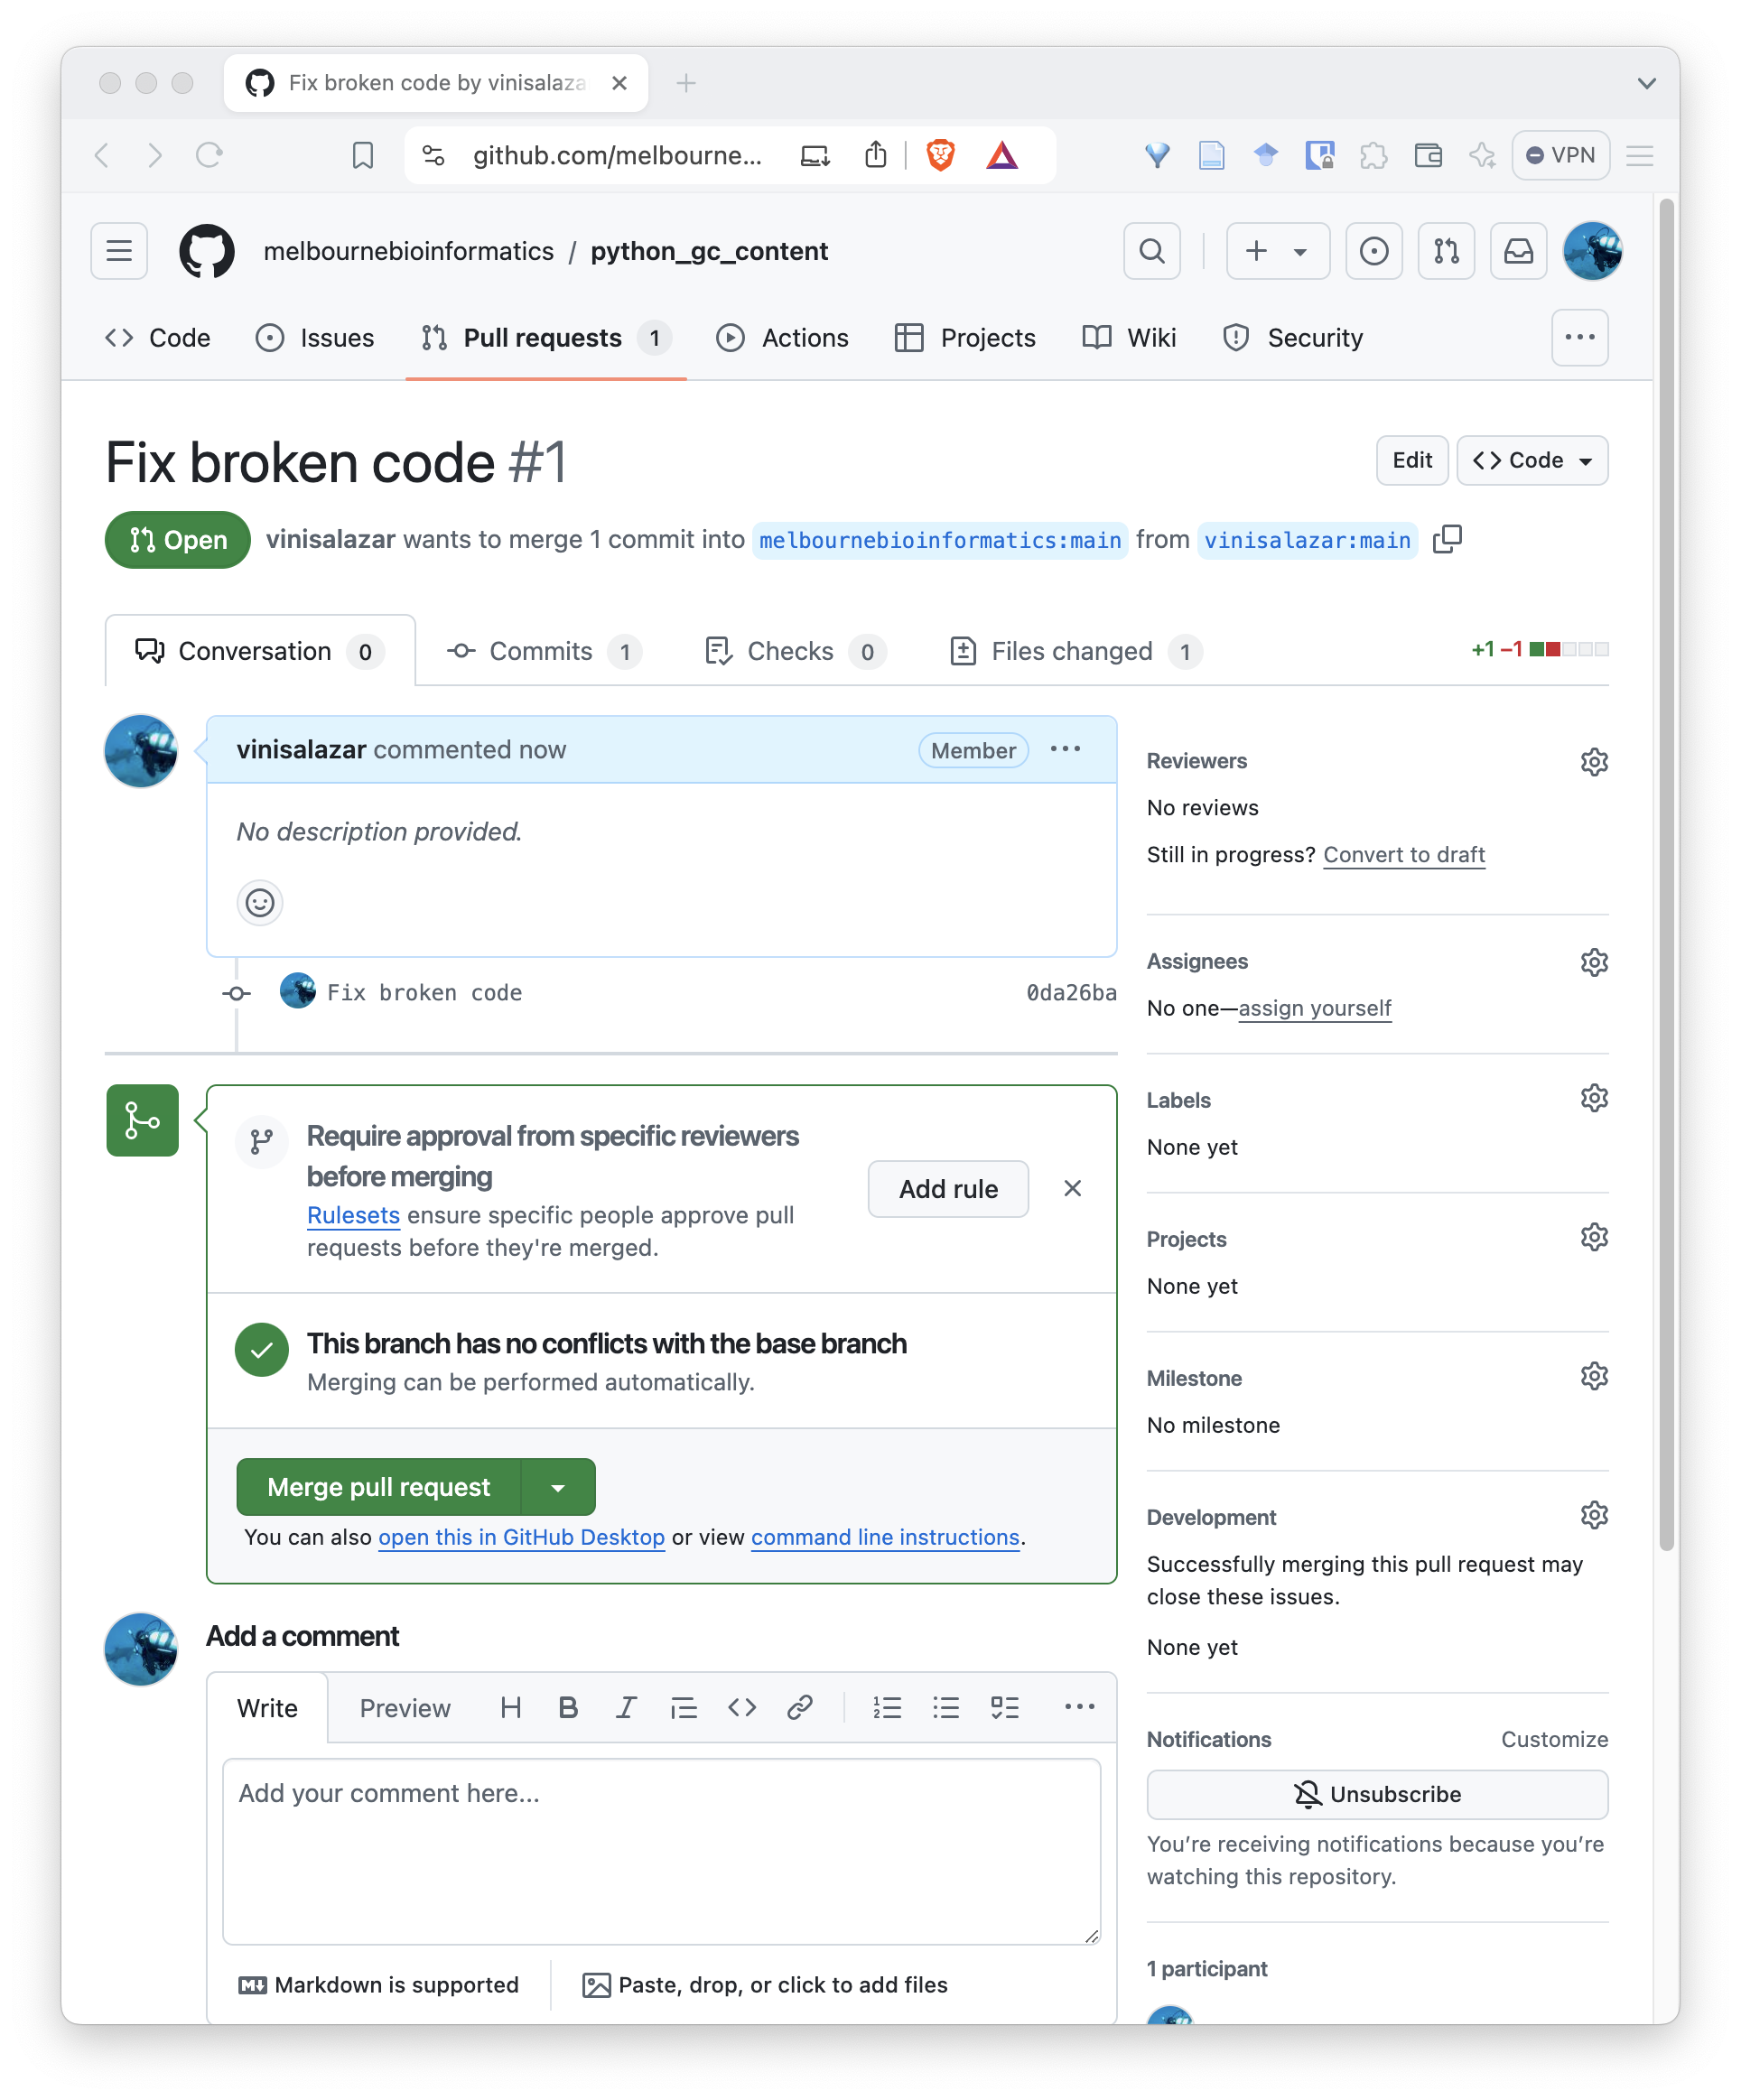
Task: Open the Labels settings gear
Action: [x=1593, y=1099]
